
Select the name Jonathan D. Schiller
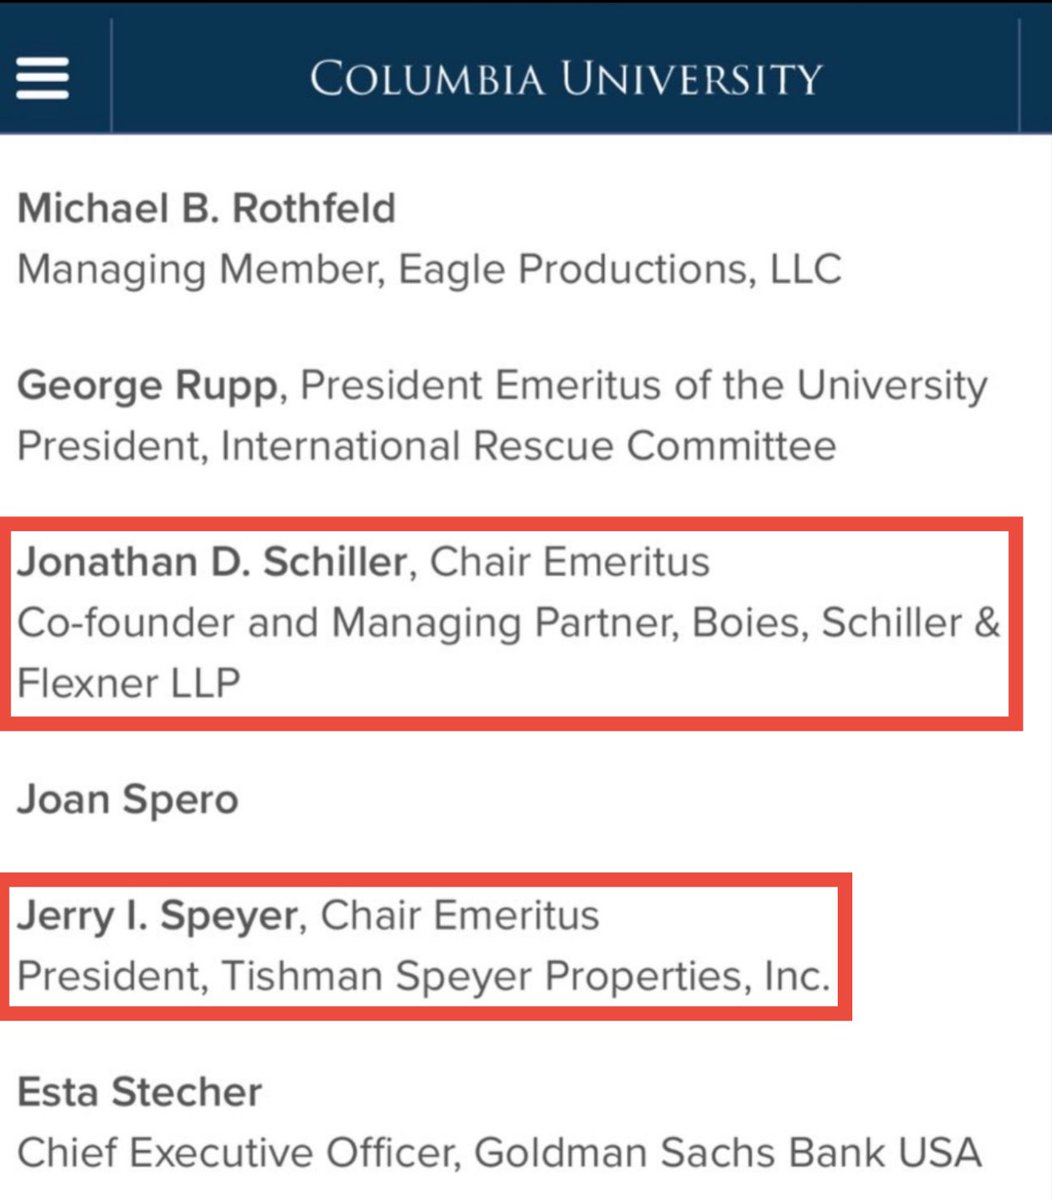(212, 562)
